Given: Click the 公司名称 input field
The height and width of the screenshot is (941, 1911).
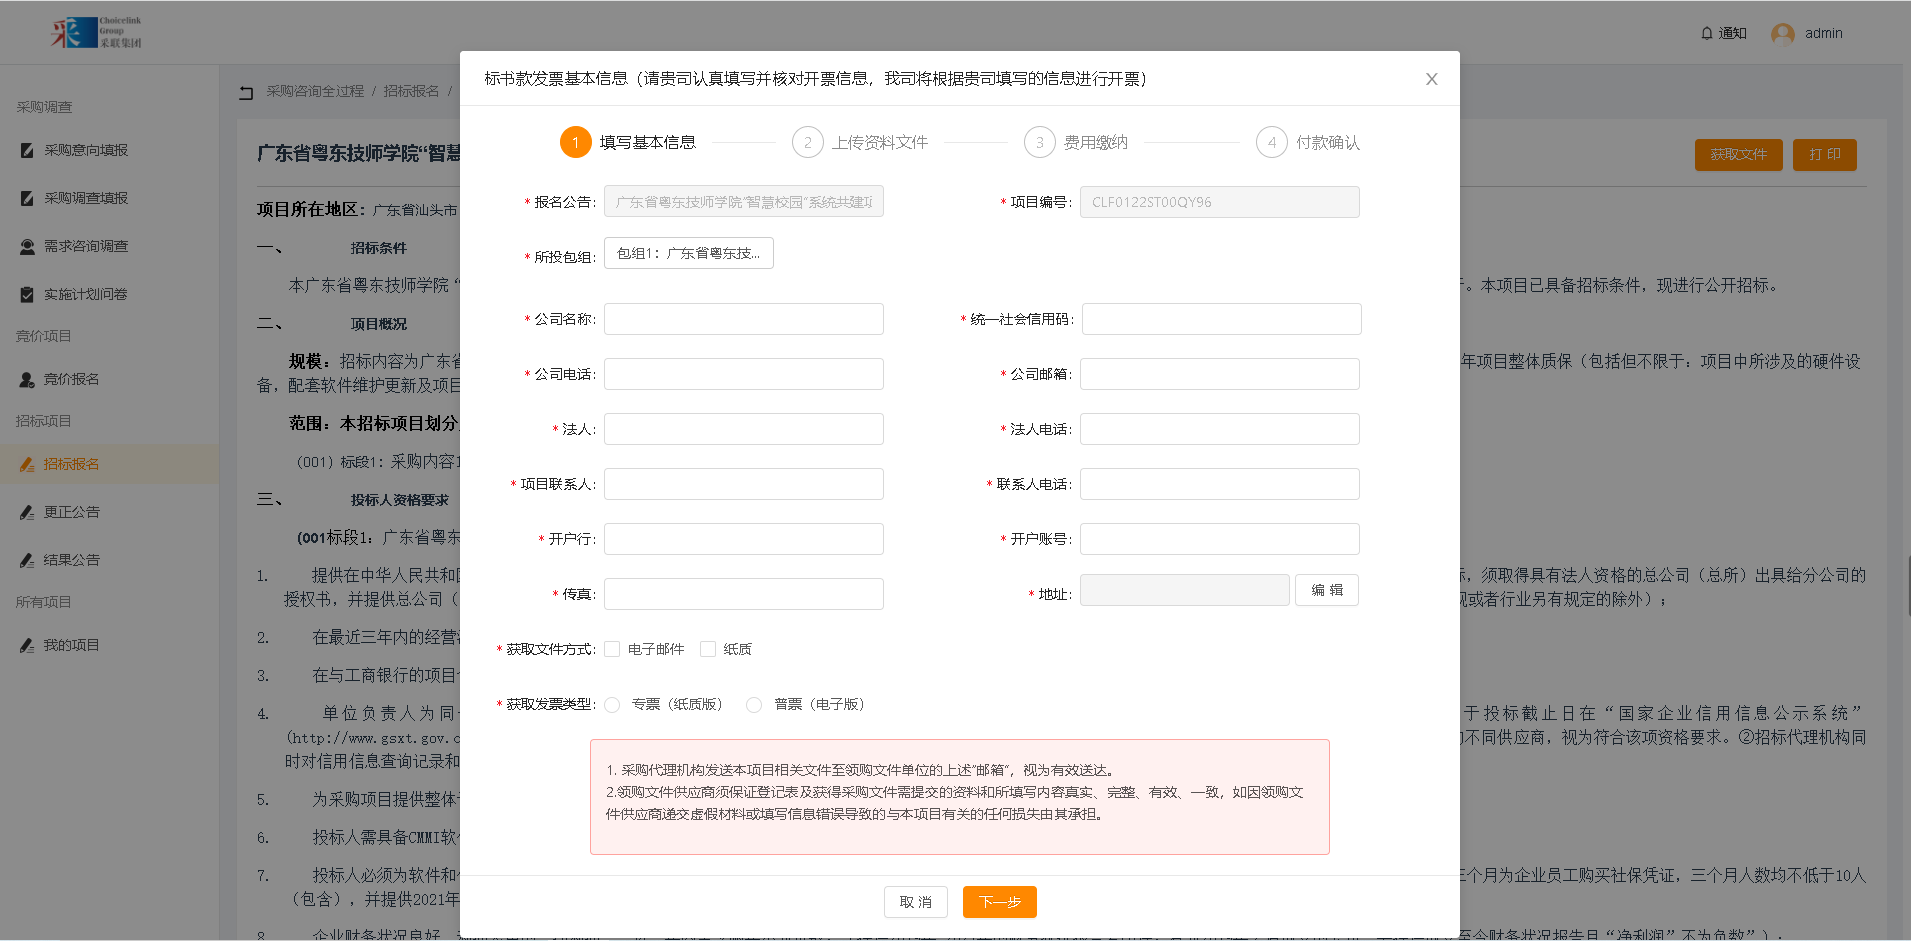Looking at the screenshot, I should [743, 319].
